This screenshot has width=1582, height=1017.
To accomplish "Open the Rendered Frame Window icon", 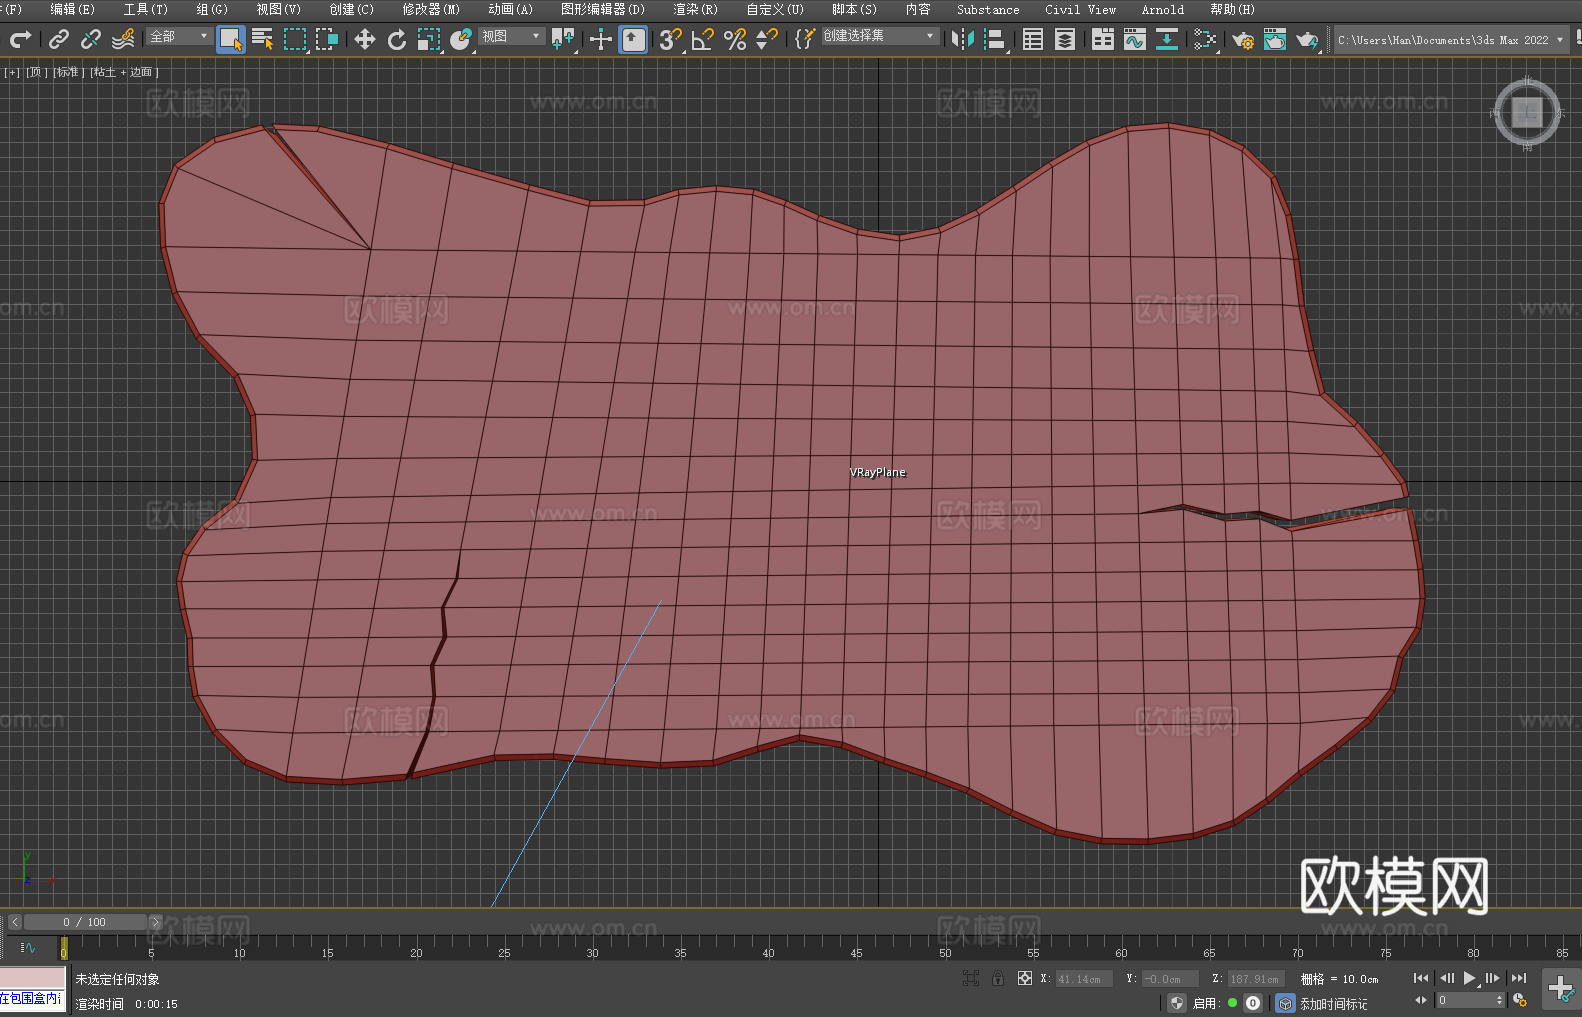I will tap(1275, 39).
